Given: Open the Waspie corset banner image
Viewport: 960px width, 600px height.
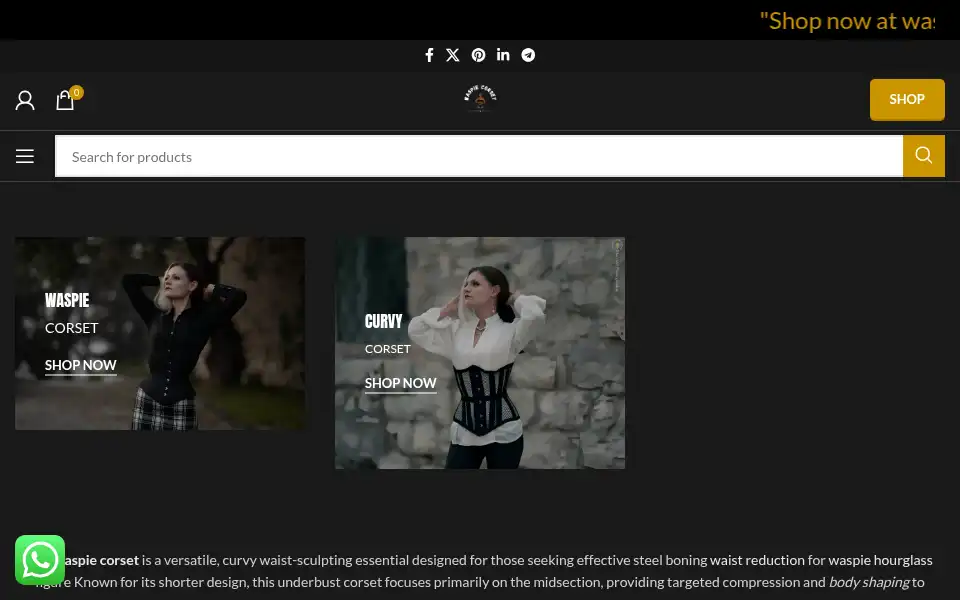Looking at the screenshot, I should [160, 333].
